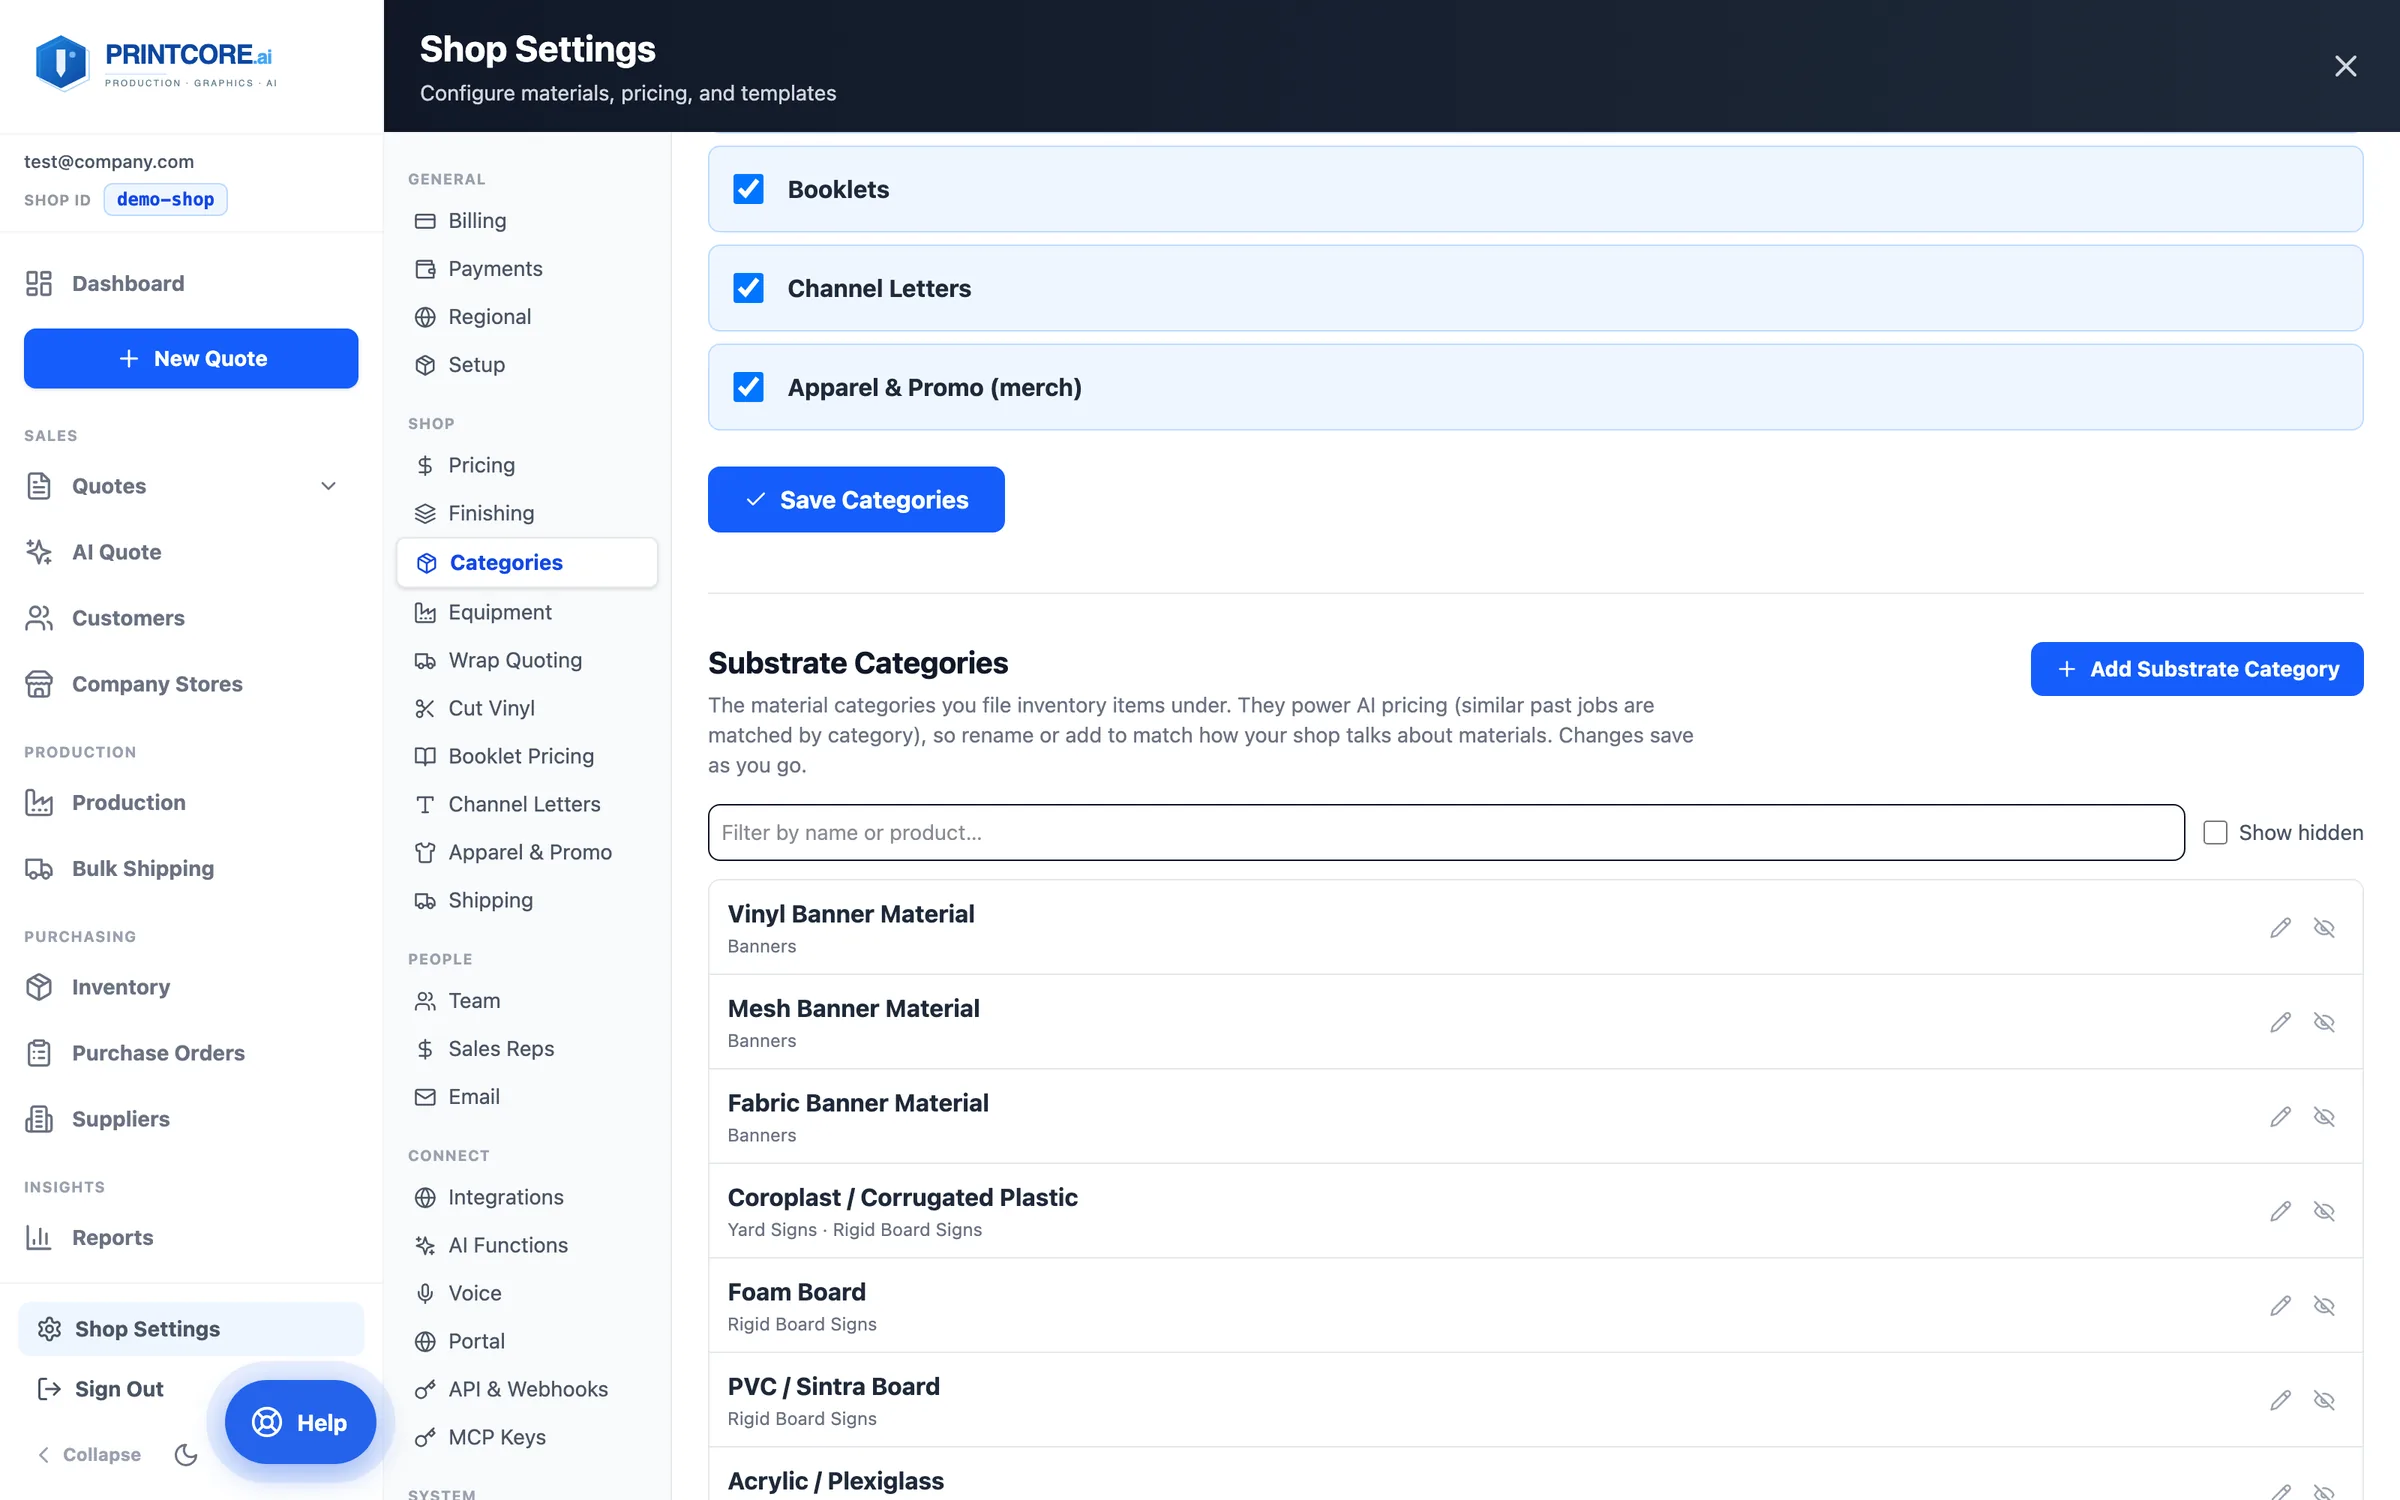Viewport: 2400px width, 1500px height.
Task: Close Shop Settings with the X icon
Action: pyautogui.click(x=2345, y=66)
